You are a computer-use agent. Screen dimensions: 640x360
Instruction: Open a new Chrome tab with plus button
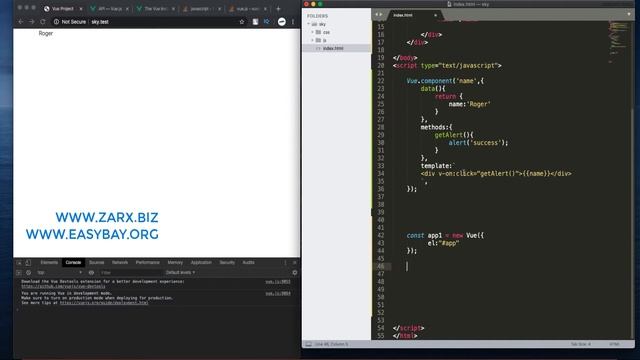pos(278,9)
